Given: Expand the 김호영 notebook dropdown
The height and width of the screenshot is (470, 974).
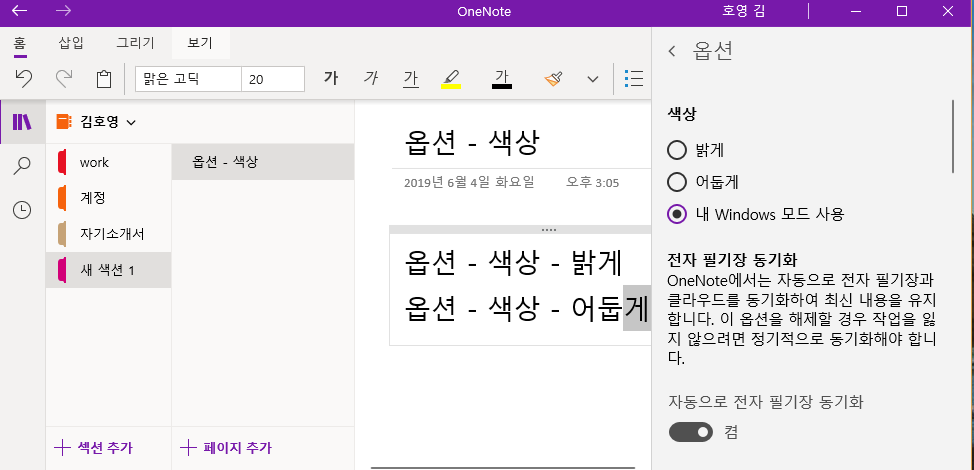Looking at the screenshot, I should click(131, 123).
